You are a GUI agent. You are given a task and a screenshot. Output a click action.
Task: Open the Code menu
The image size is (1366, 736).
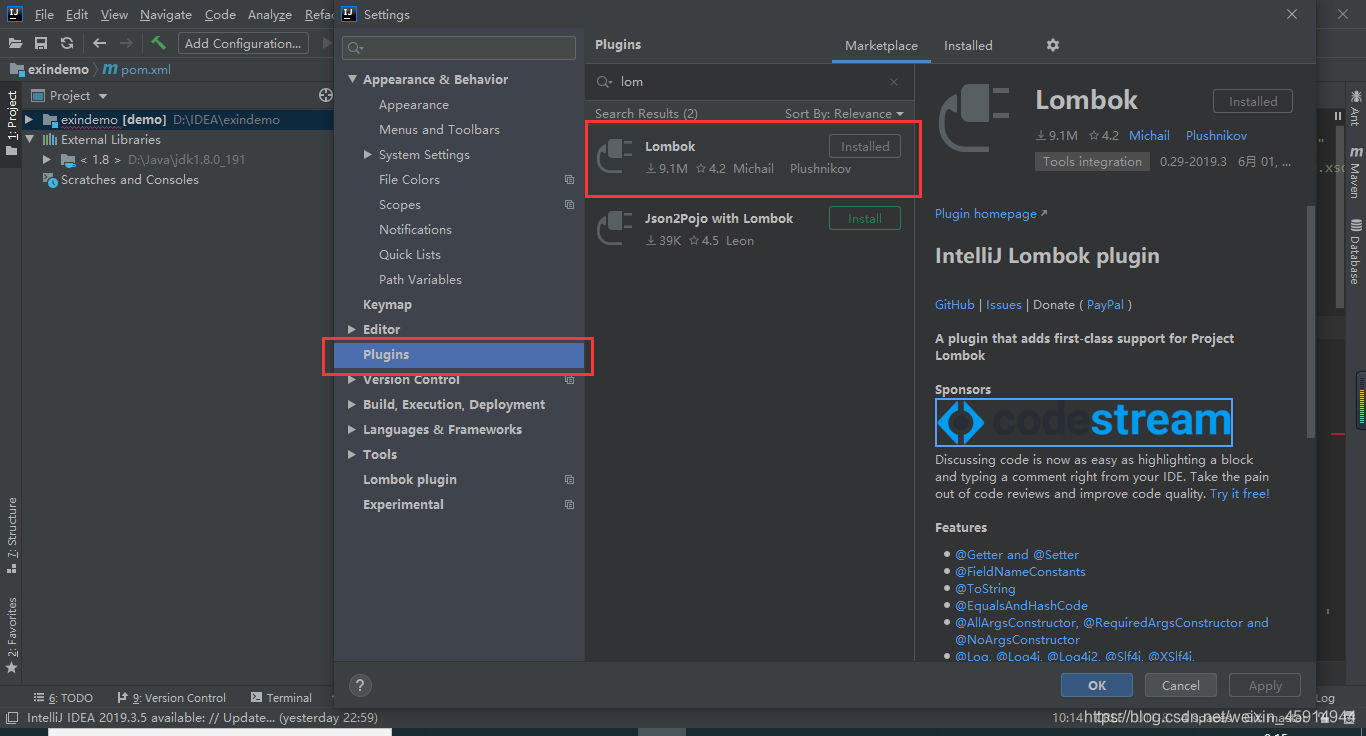pyautogui.click(x=220, y=15)
